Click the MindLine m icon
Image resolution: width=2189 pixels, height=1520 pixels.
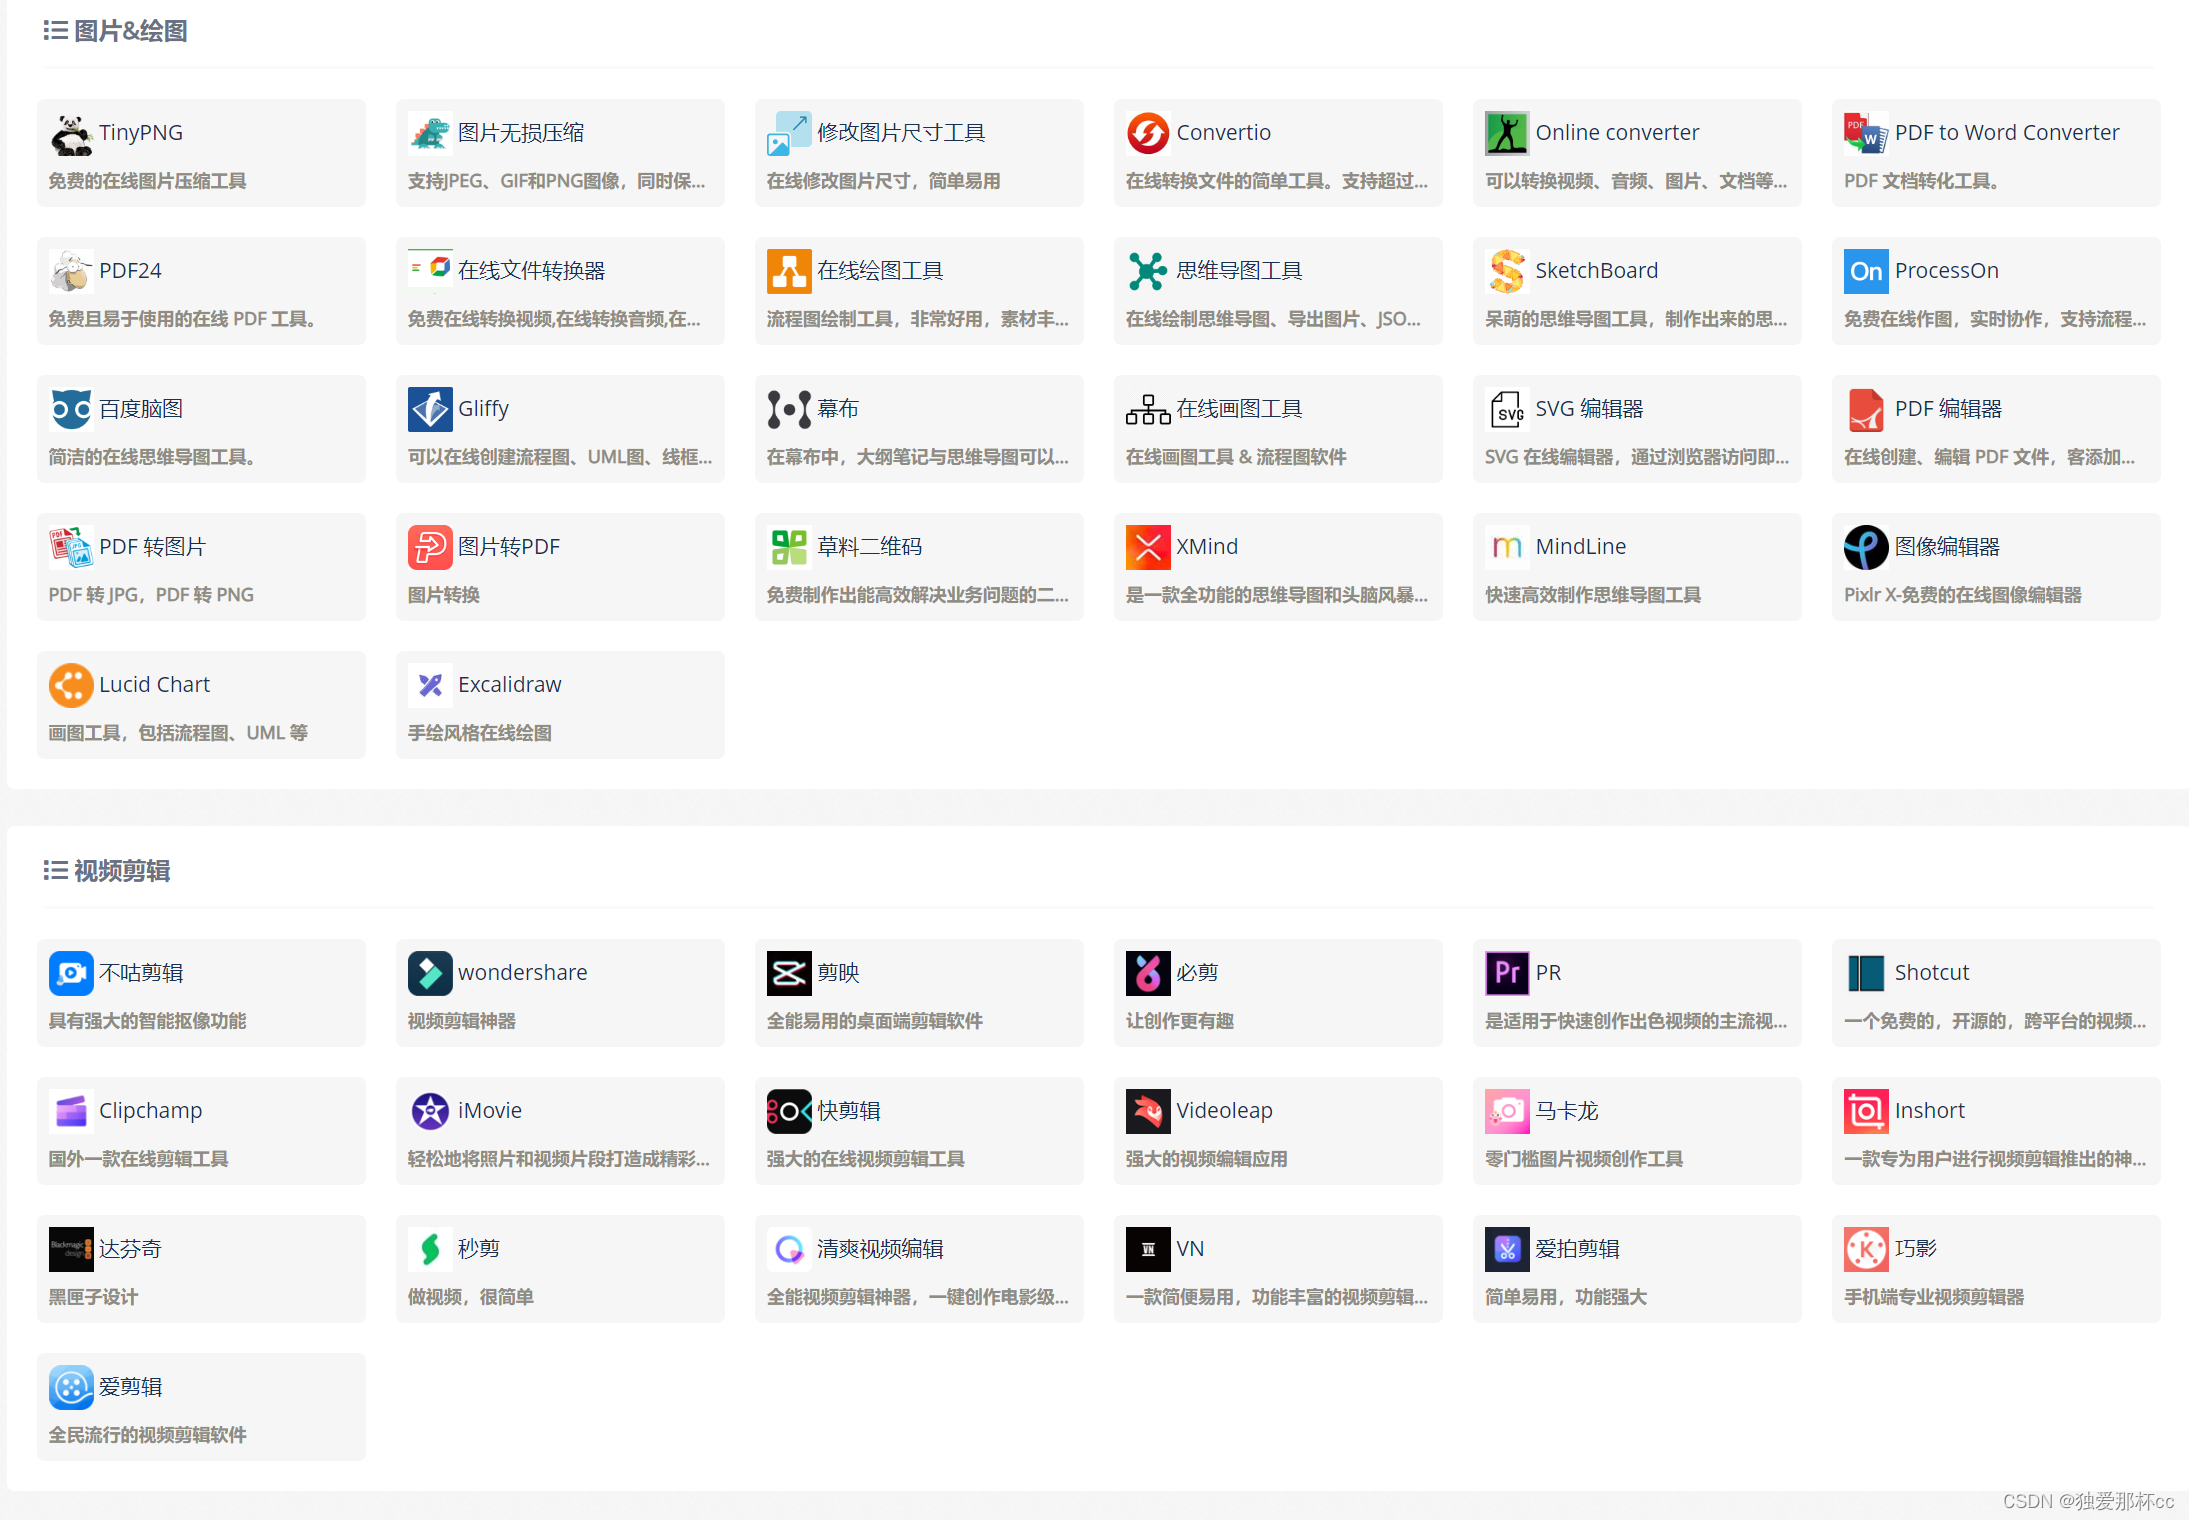point(1507,547)
